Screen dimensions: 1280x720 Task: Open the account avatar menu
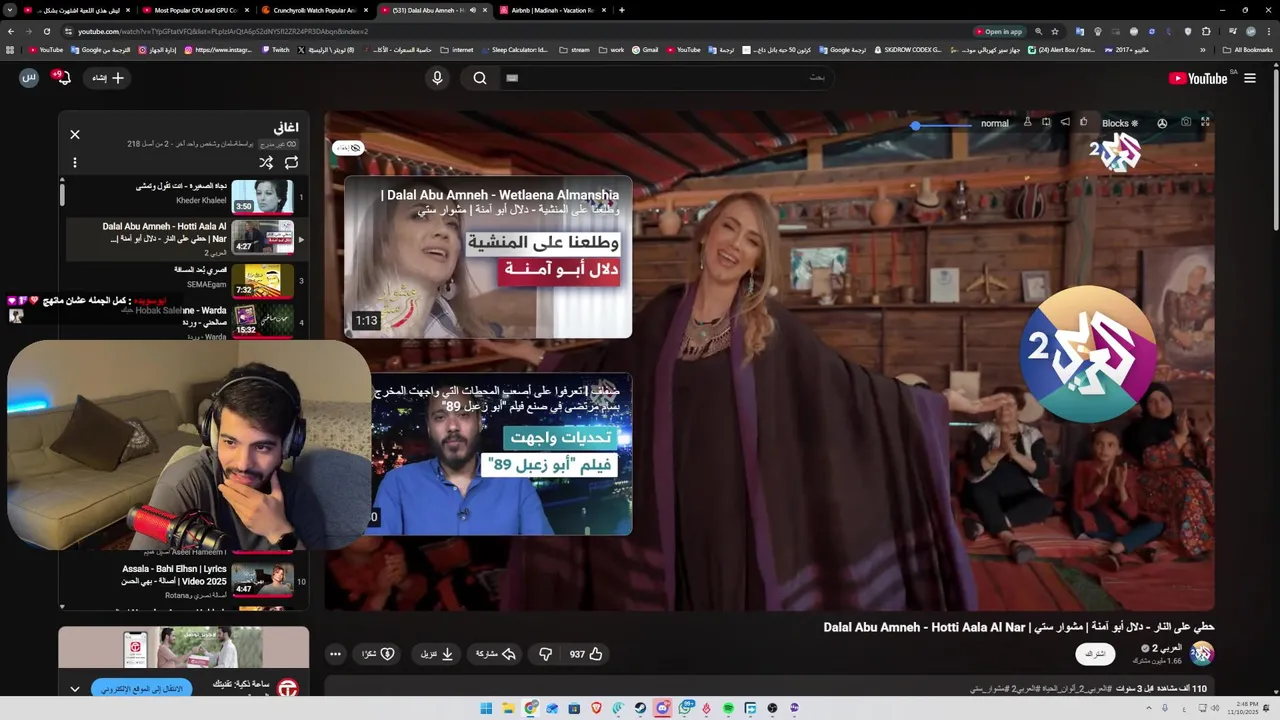point(29,78)
